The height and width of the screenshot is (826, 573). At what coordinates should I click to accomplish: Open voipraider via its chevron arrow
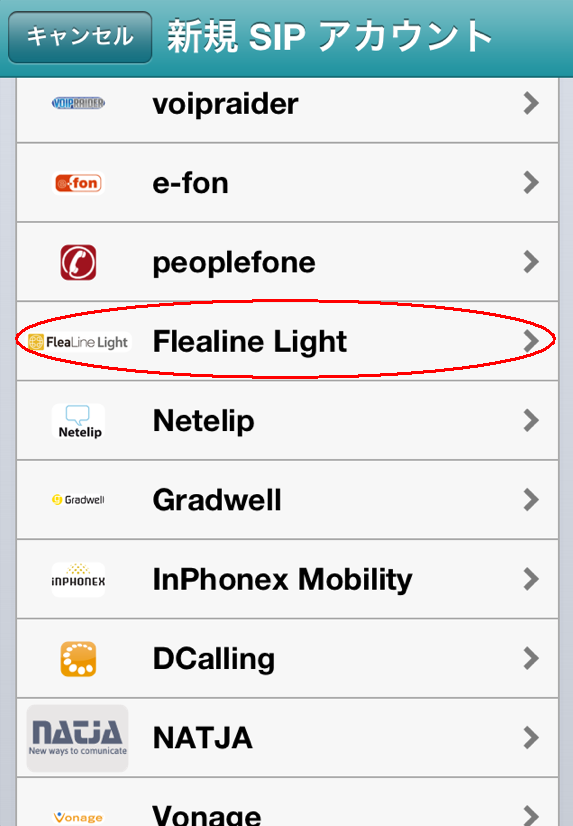click(531, 103)
